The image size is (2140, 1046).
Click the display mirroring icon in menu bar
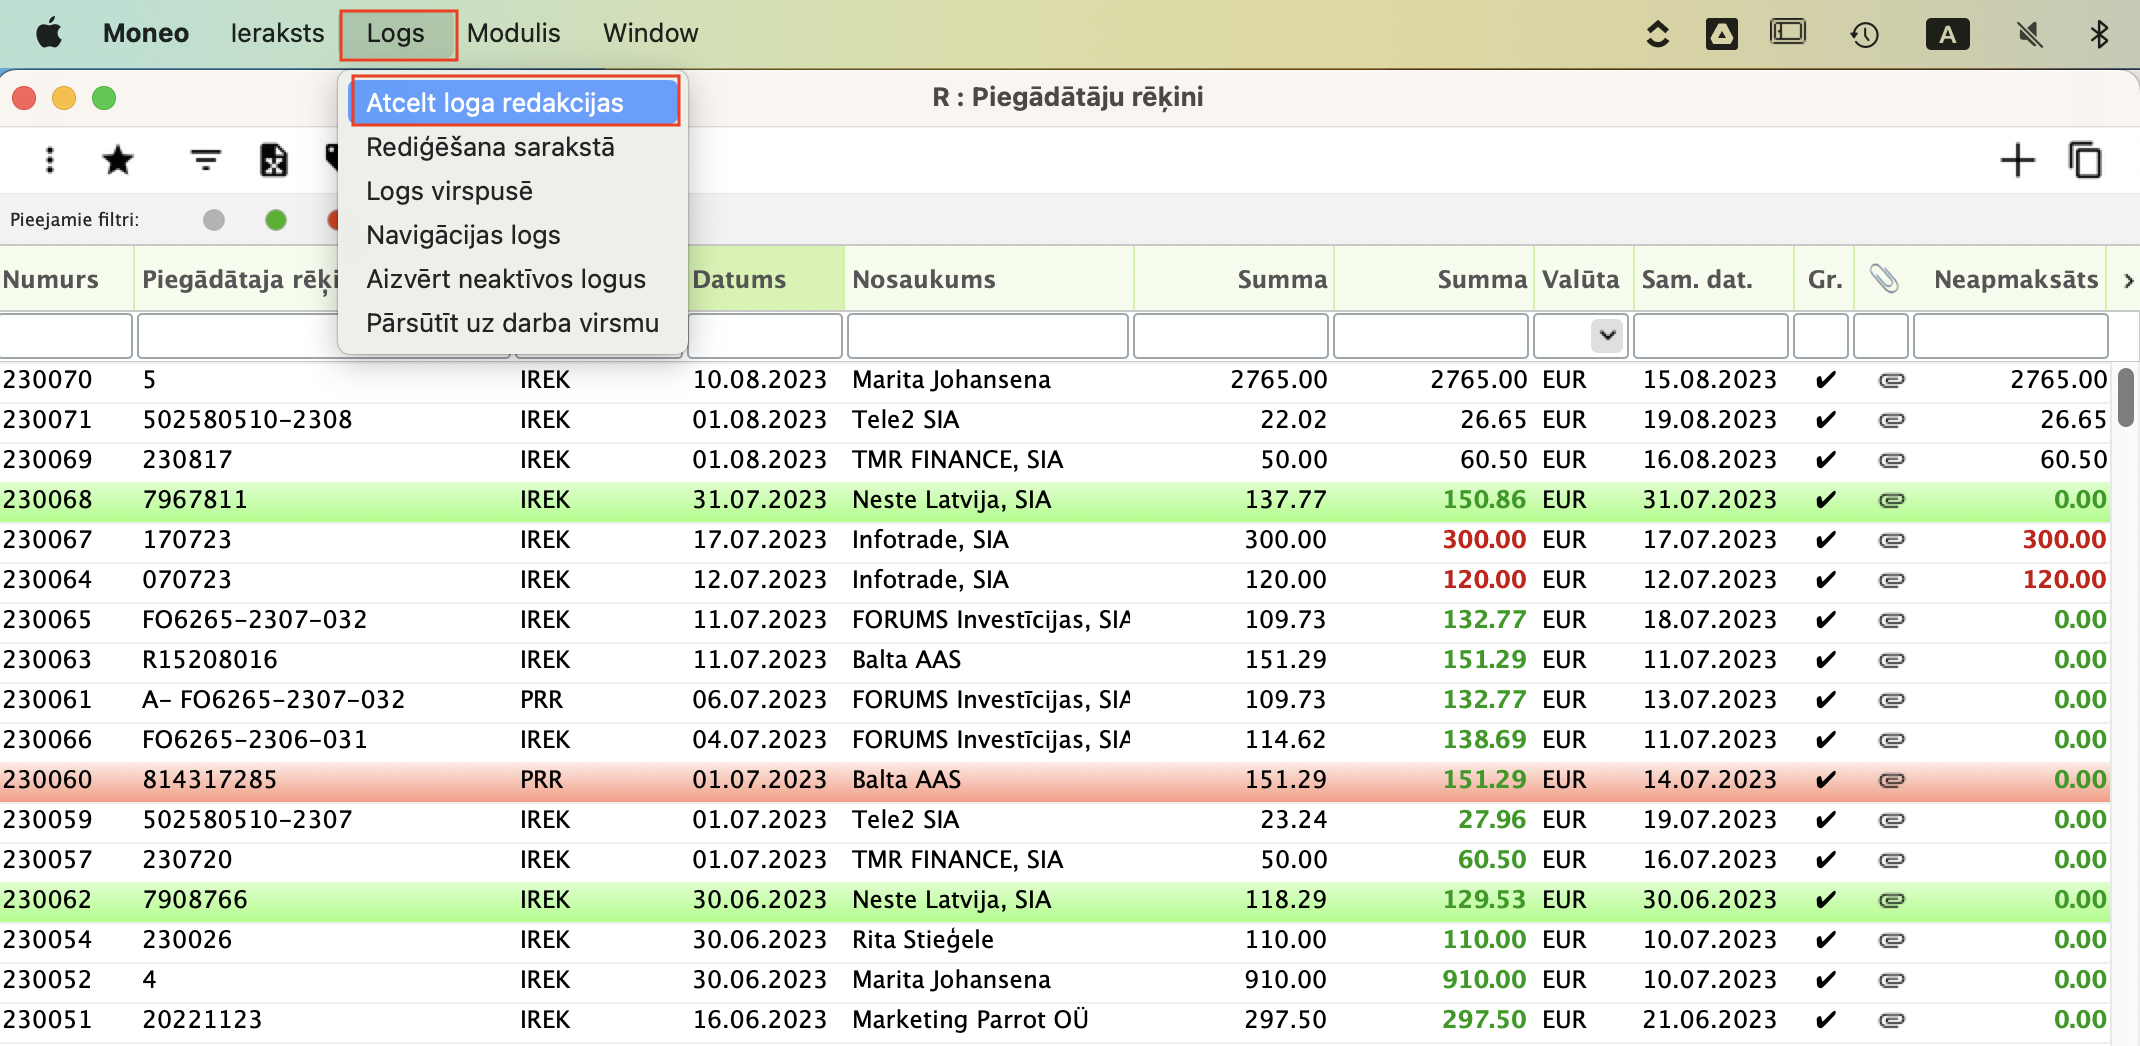coord(1787,33)
